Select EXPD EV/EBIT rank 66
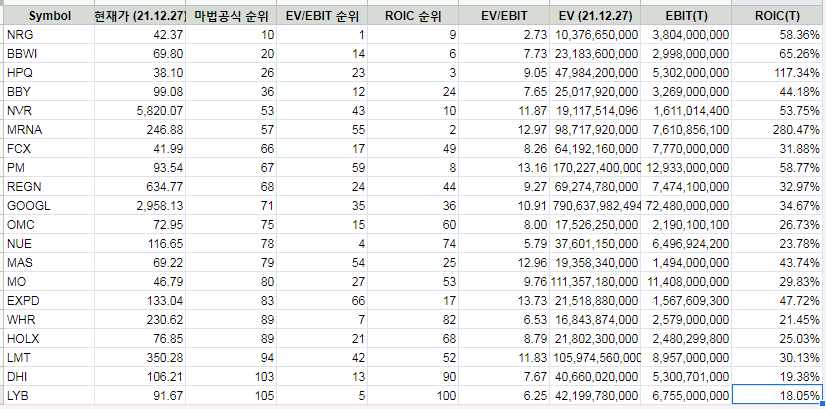This screenshot has height=409, width=826. point(322,300)
